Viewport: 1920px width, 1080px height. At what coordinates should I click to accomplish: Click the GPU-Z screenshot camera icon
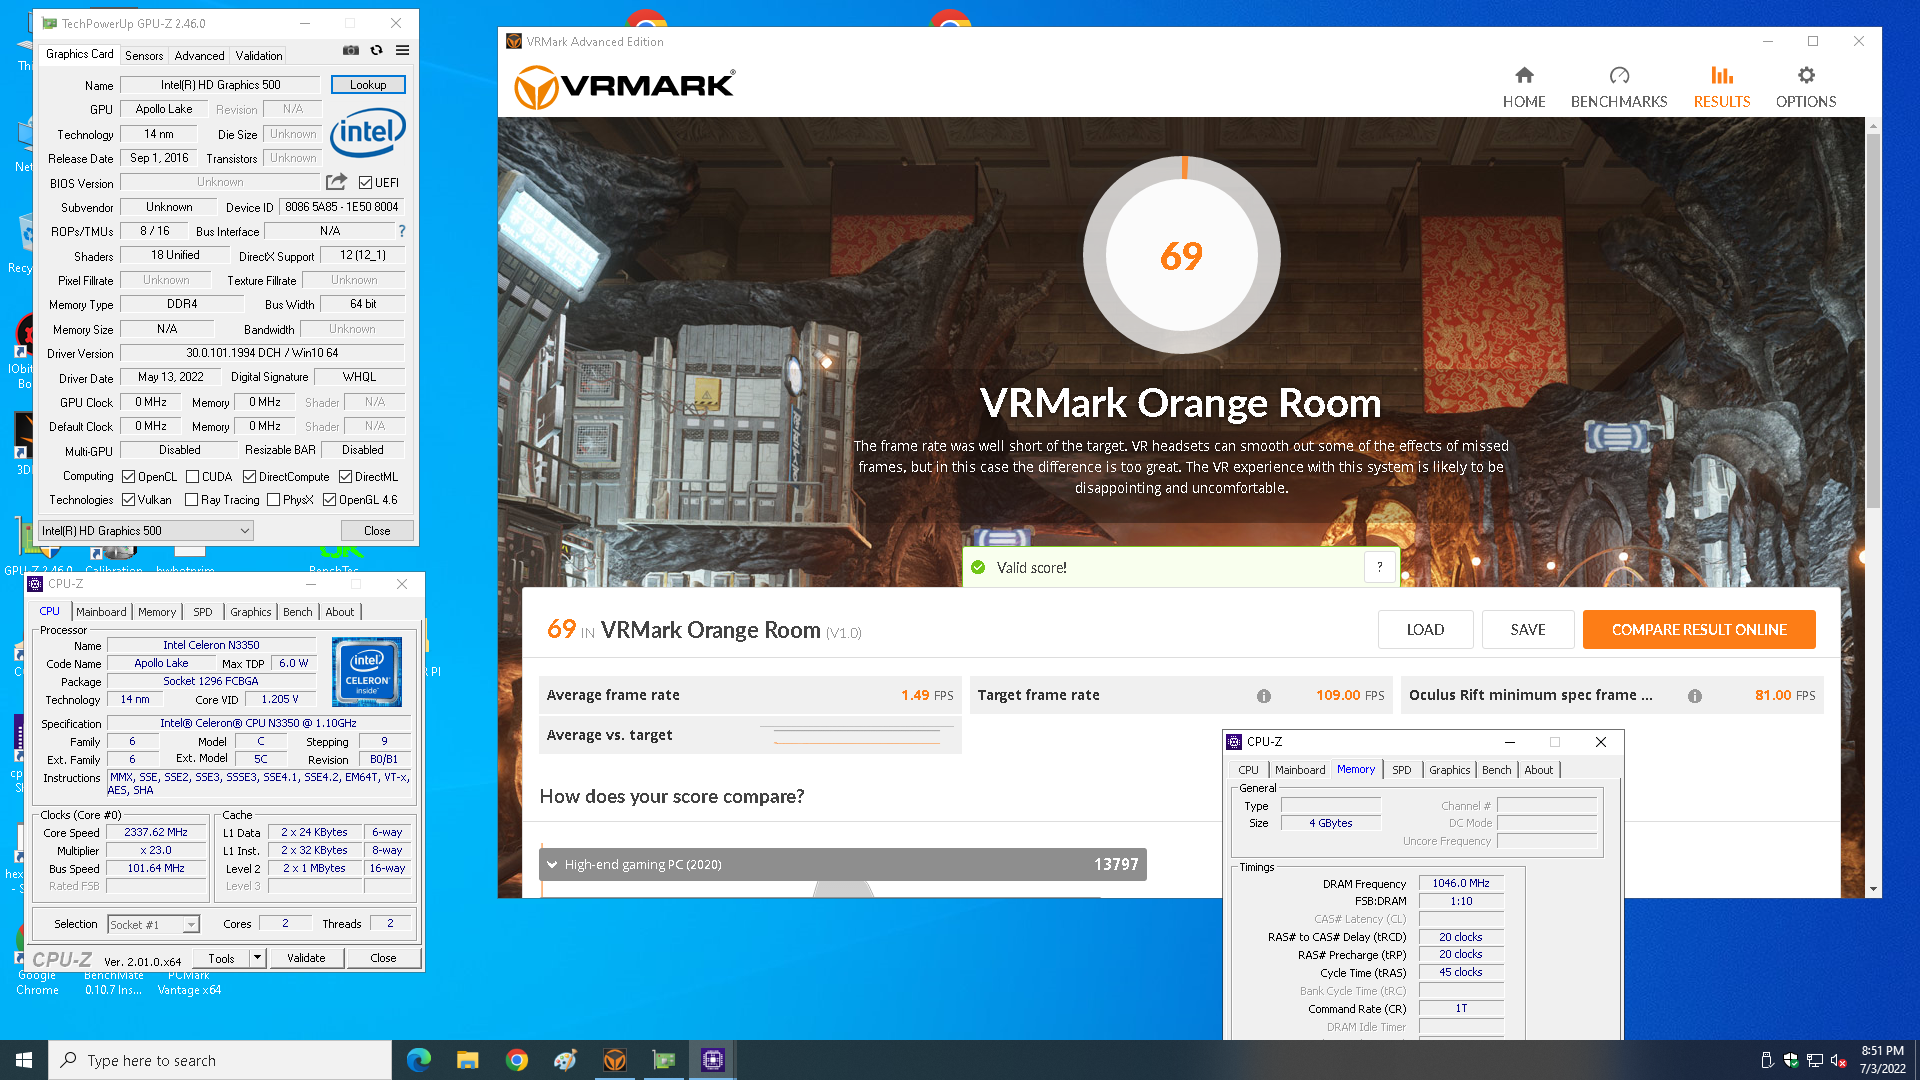coord(350,50)
